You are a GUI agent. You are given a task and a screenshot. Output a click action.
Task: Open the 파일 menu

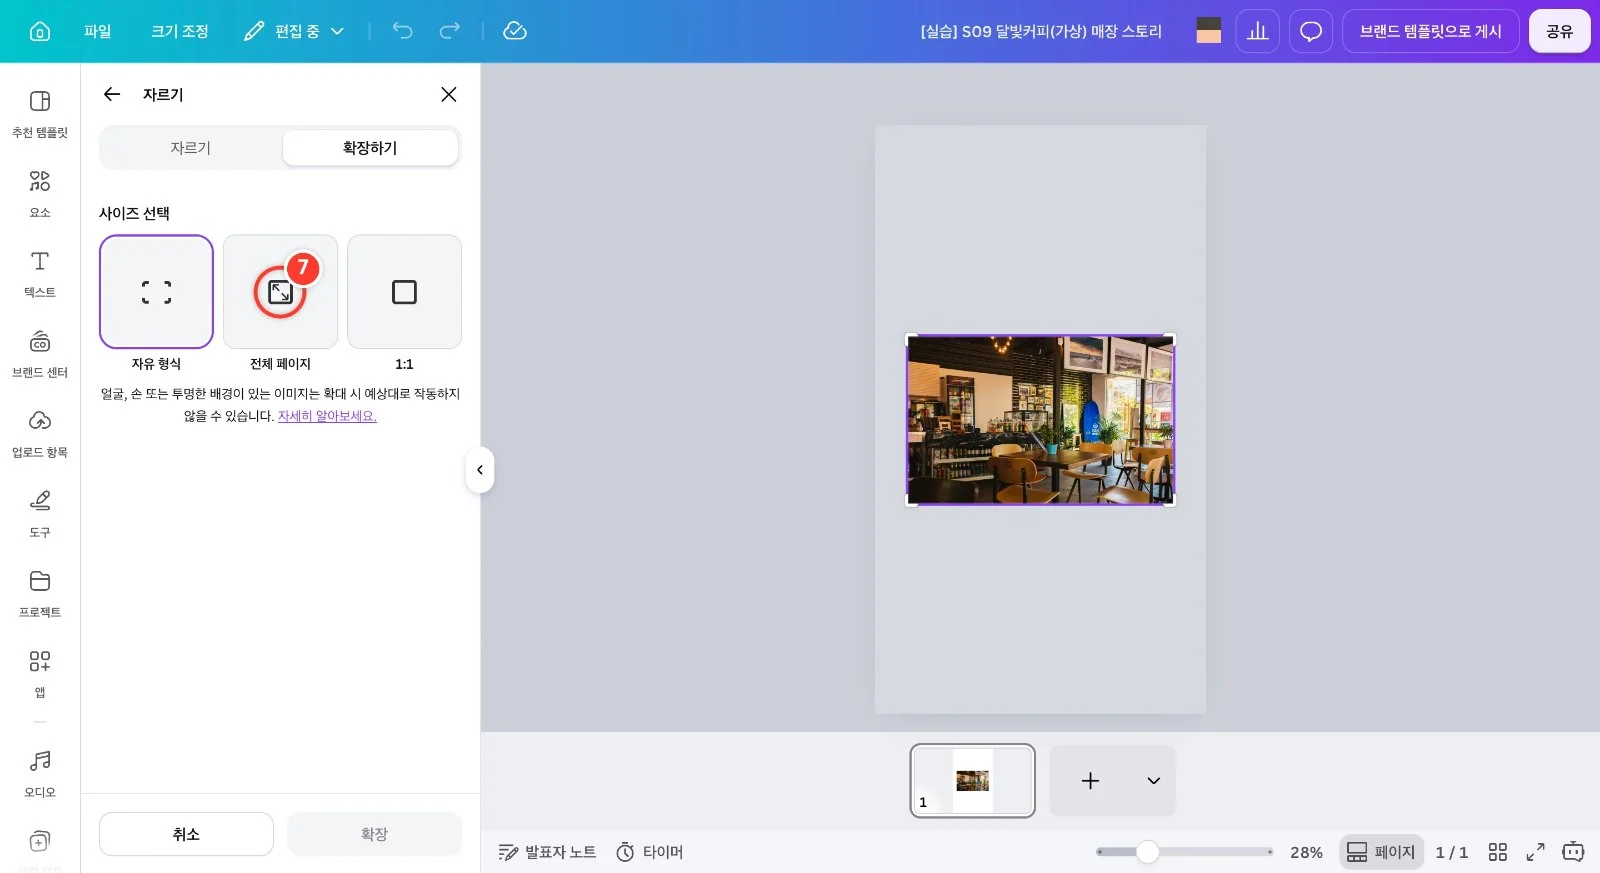98,31
